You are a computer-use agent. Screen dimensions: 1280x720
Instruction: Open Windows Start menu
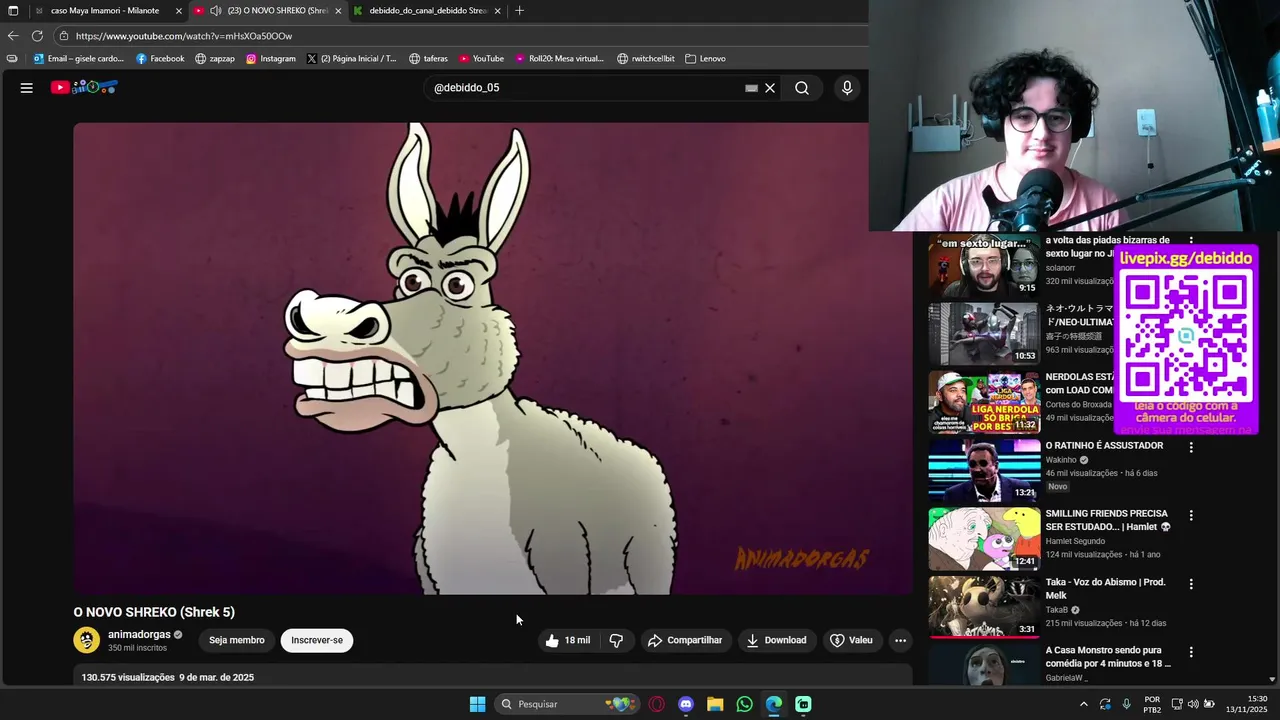point(477,704)
